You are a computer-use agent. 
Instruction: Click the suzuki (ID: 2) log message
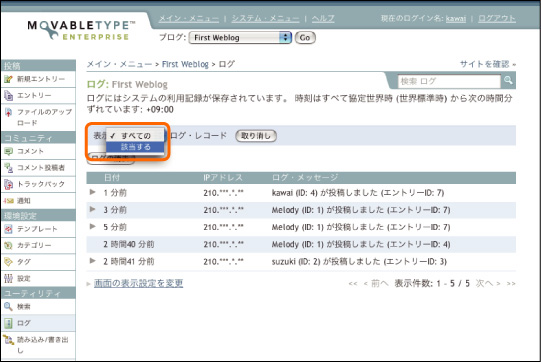359,262
